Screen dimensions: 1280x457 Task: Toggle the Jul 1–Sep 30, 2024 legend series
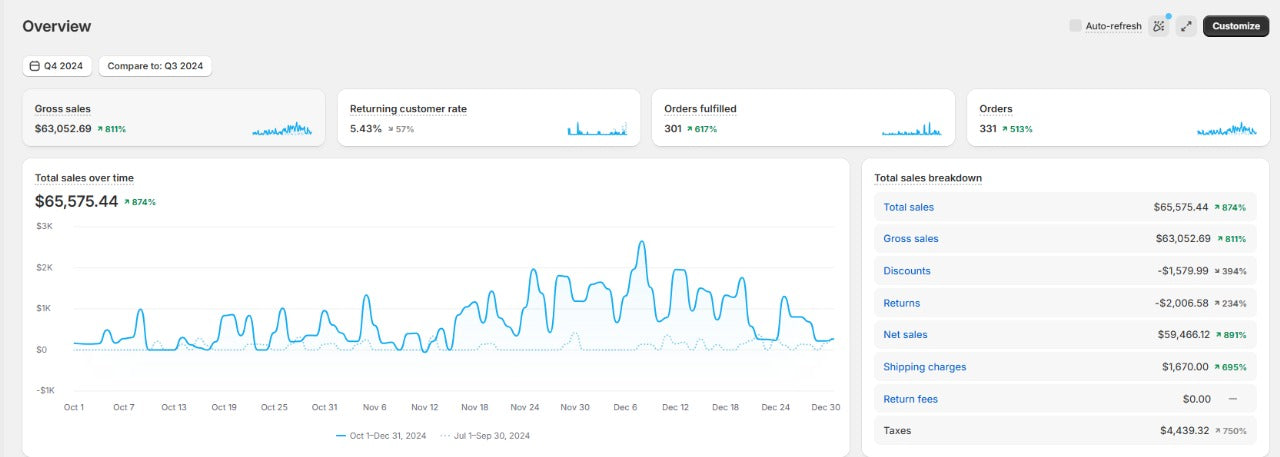pos(485,436)
